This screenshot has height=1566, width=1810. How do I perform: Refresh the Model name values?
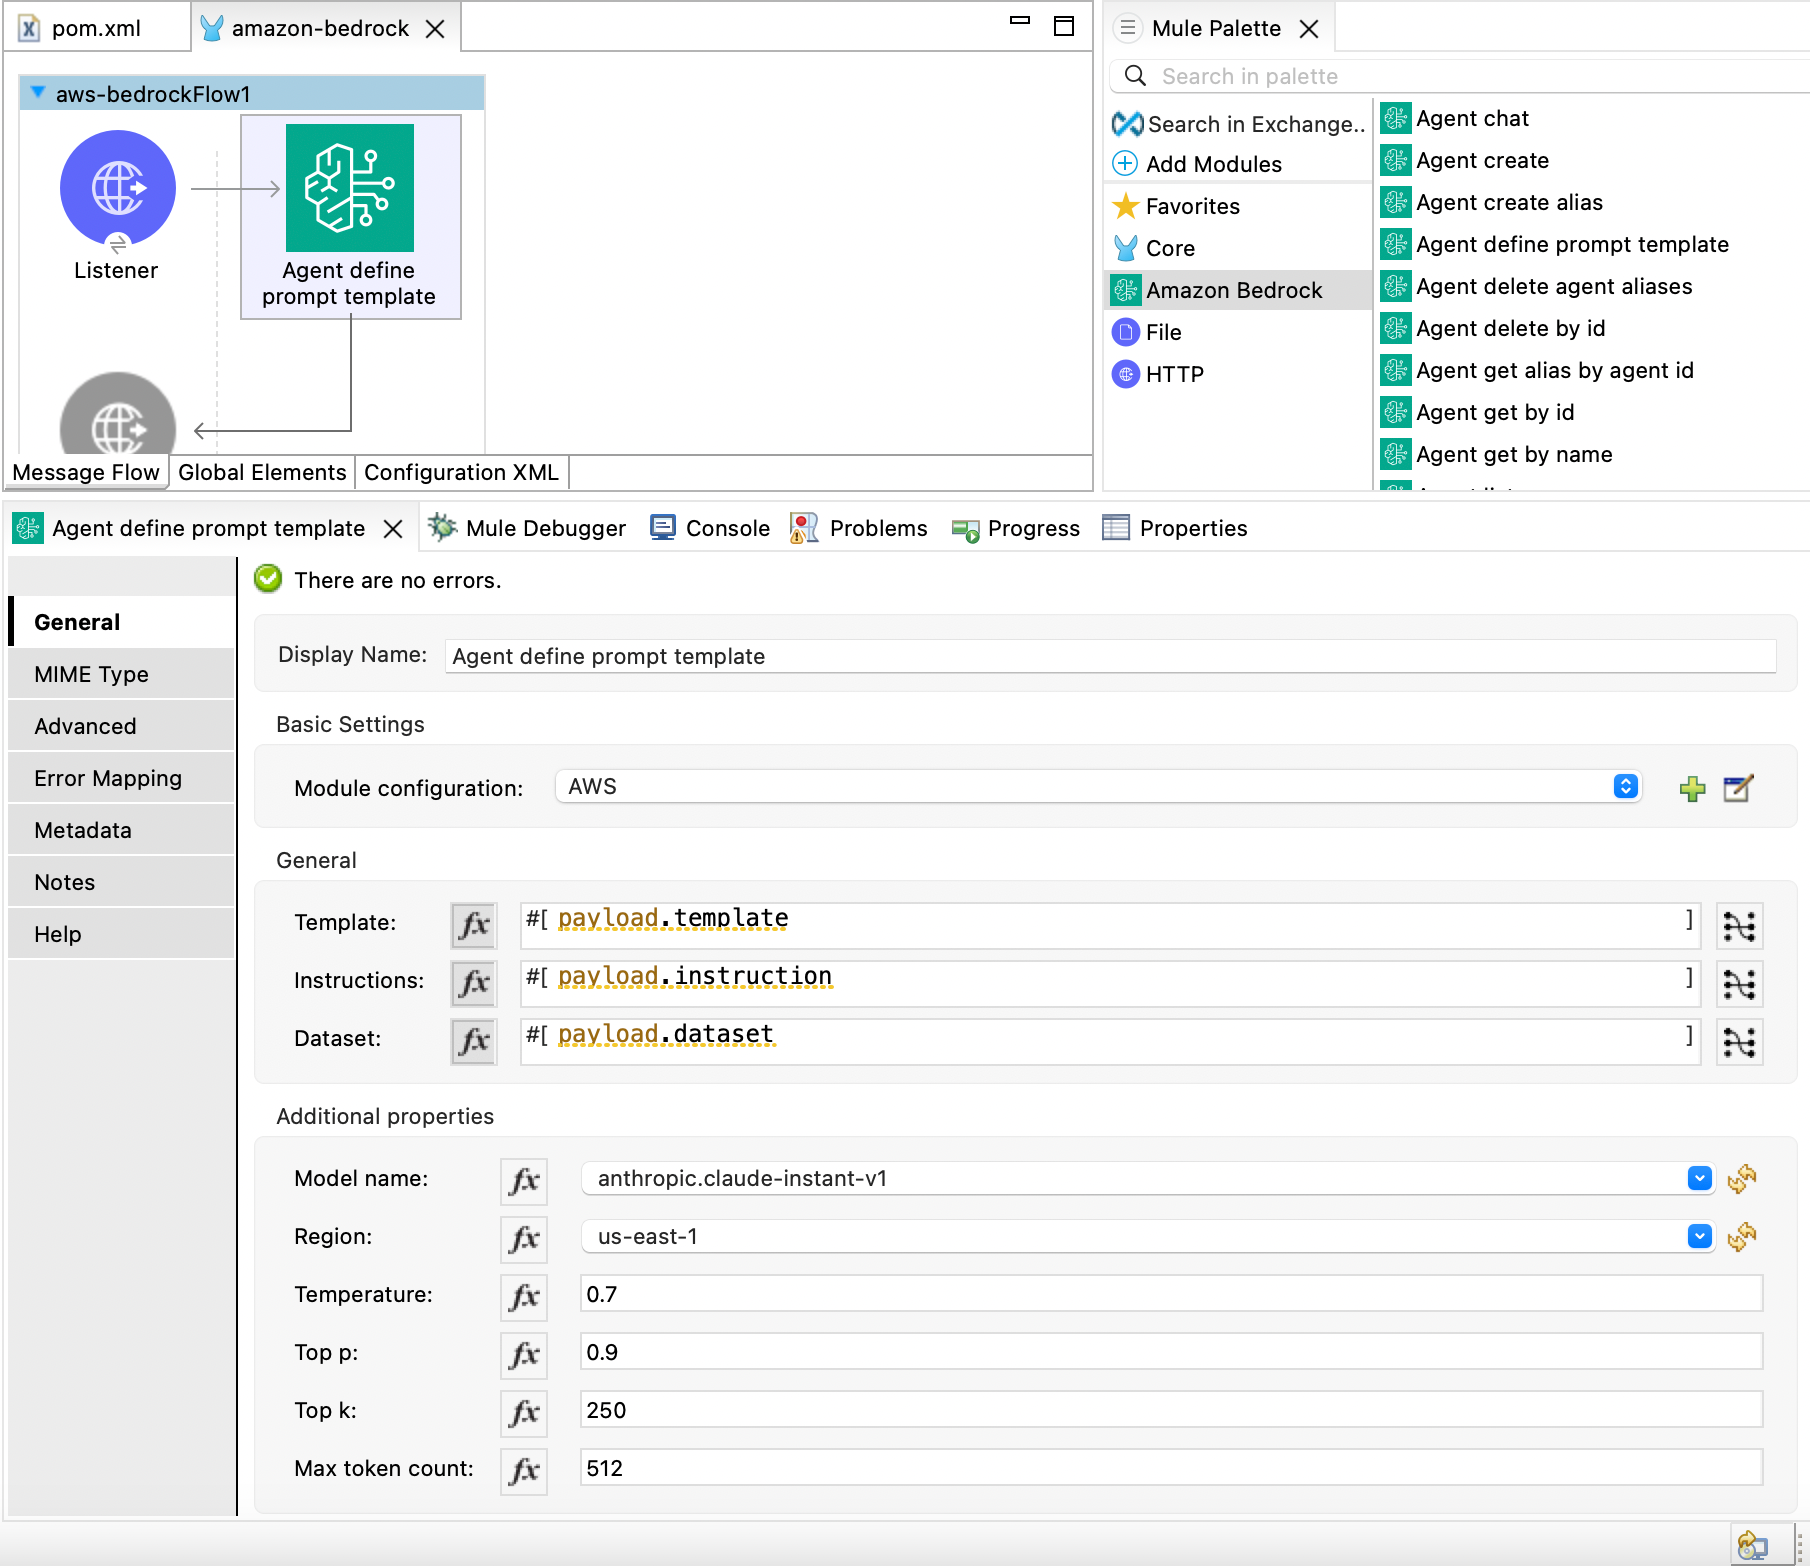click(1741, 1179)
